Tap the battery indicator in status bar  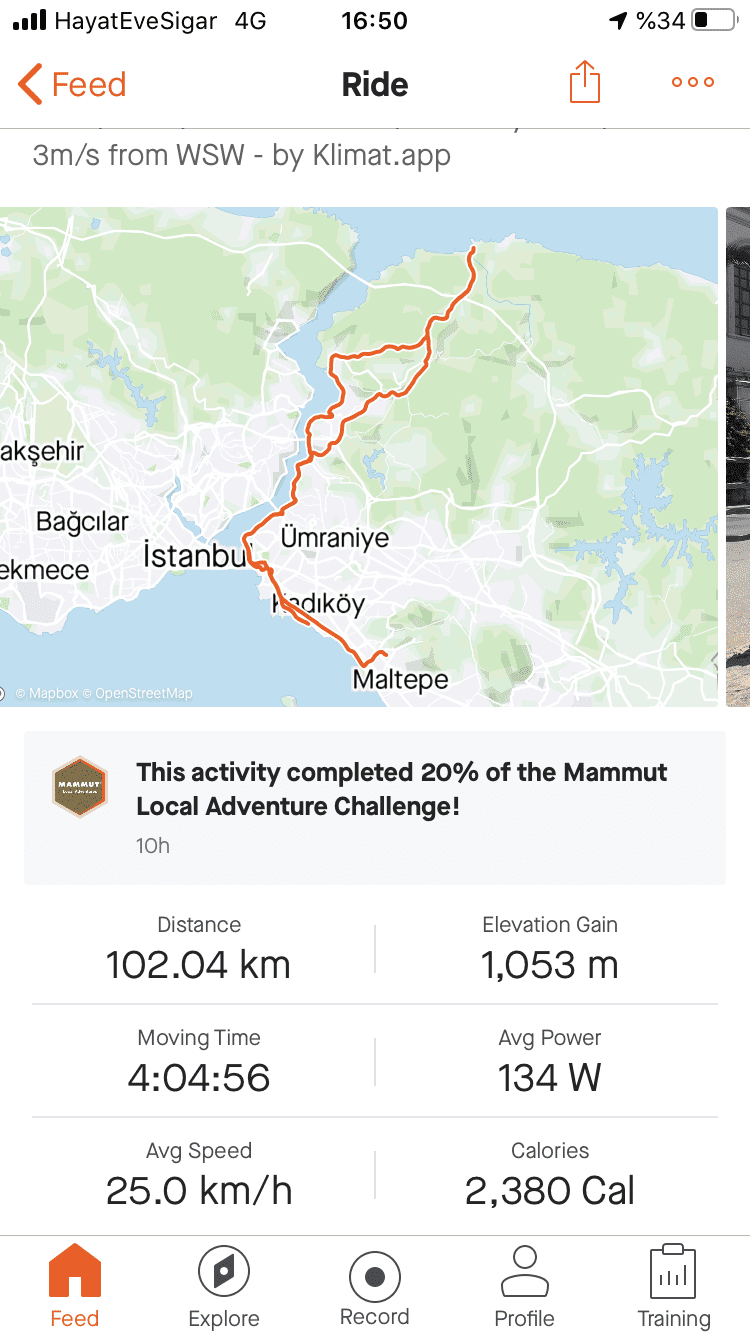tap(713, 20)
